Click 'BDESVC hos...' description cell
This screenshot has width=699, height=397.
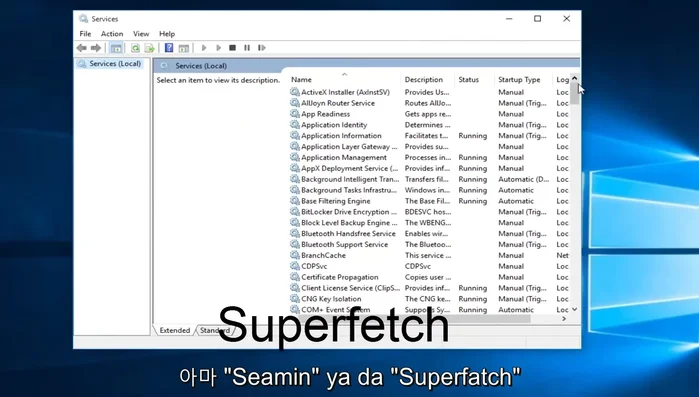428,212
